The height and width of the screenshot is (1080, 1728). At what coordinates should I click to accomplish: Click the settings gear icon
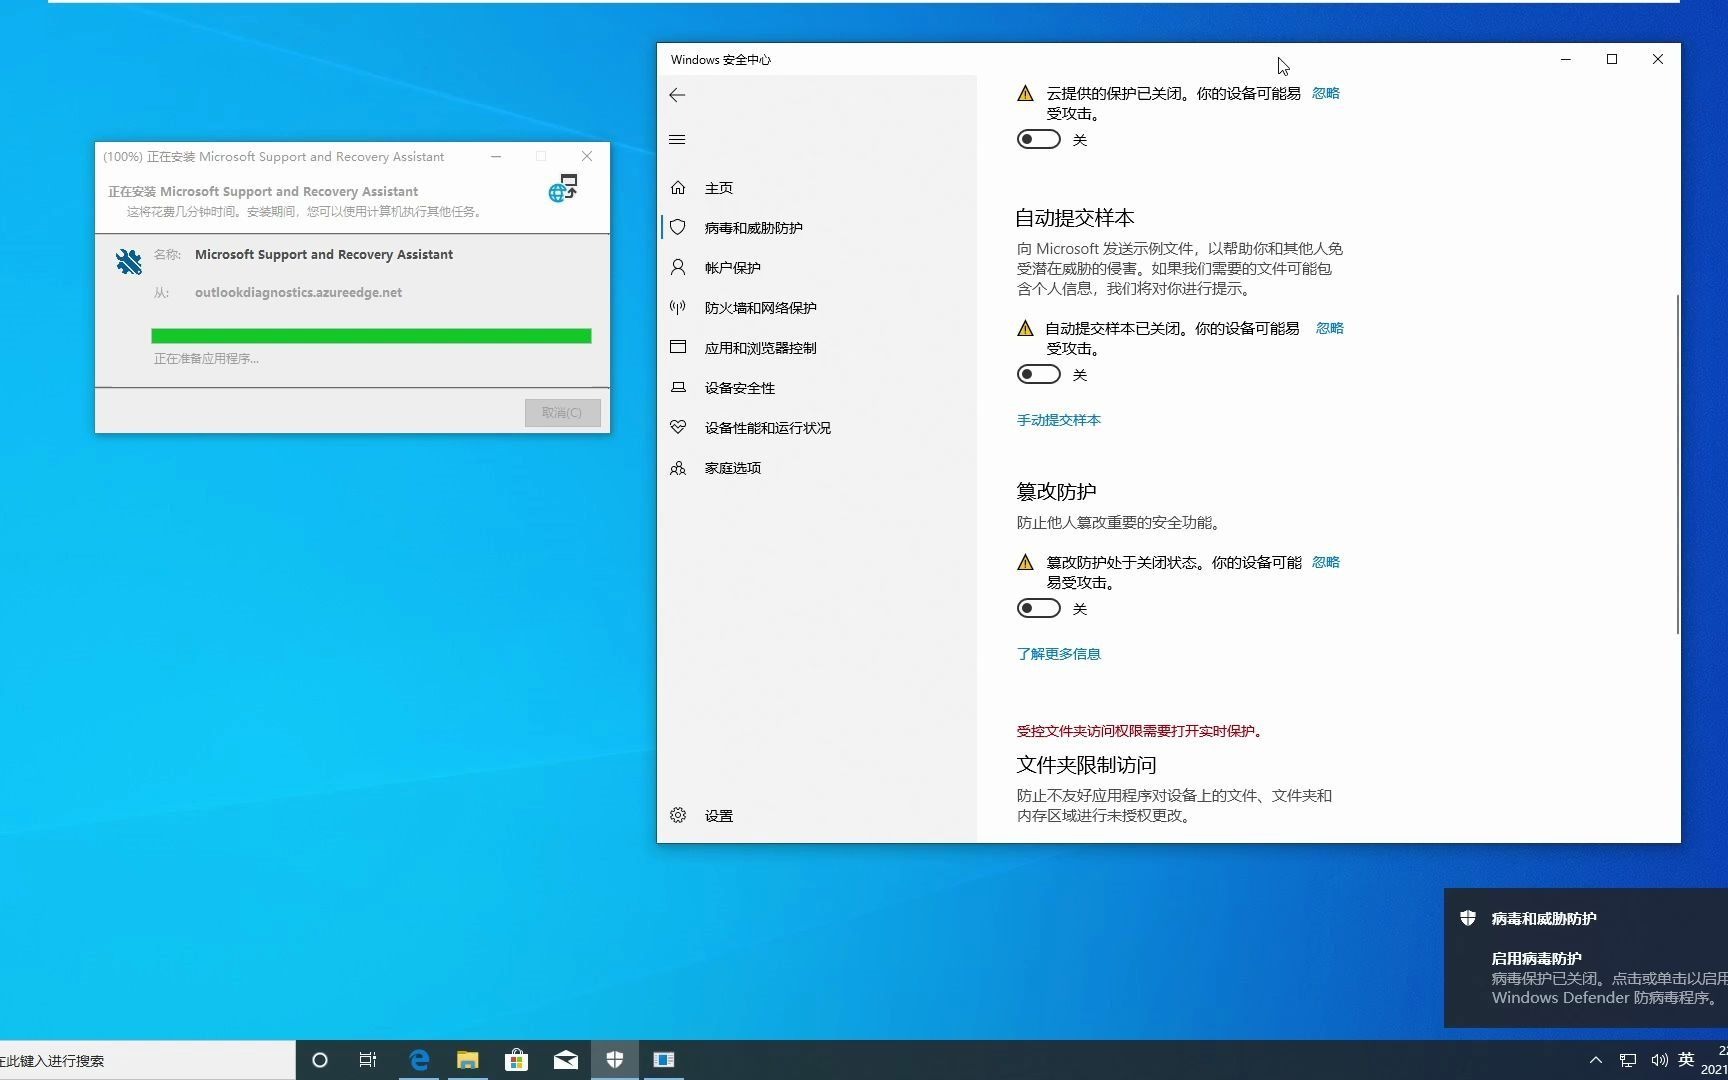[678, 815]
